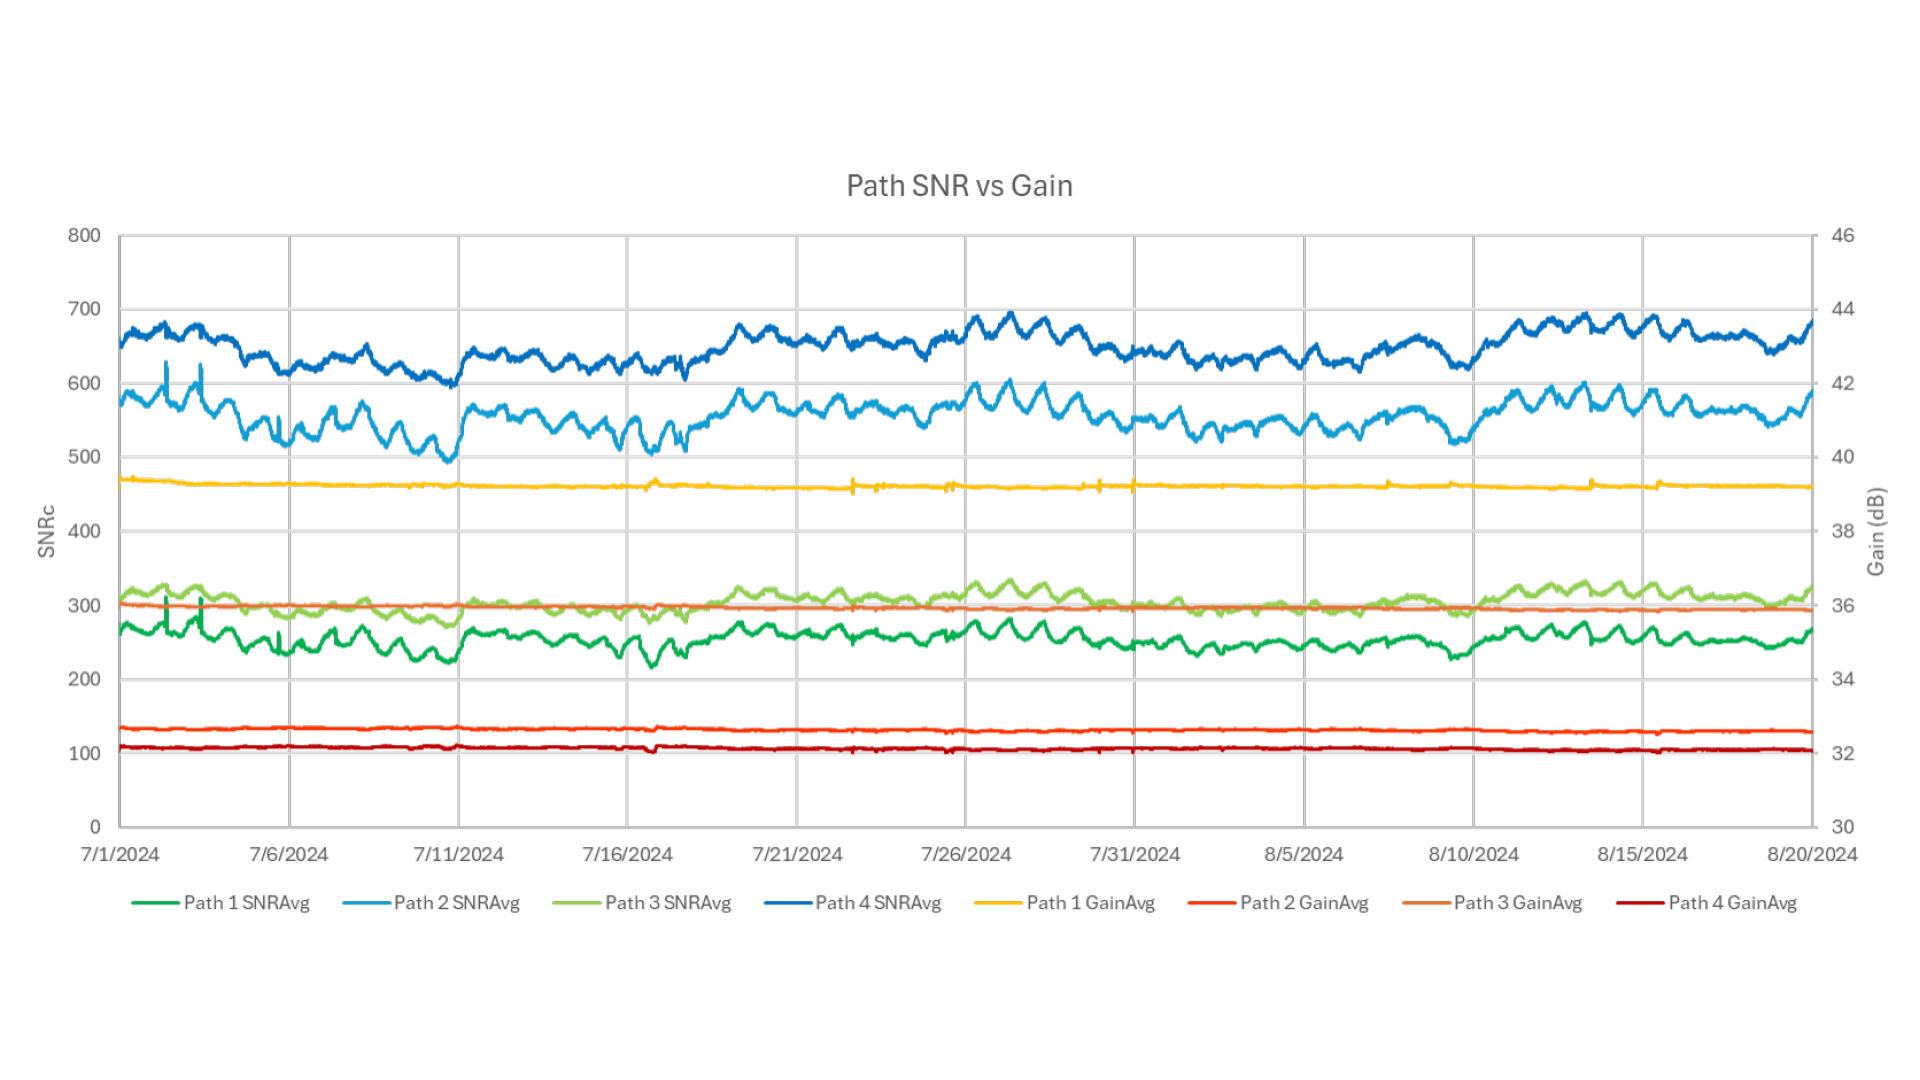
Task: Click the 400 value on the SNRc axis
Action: (x=84, y=531)
